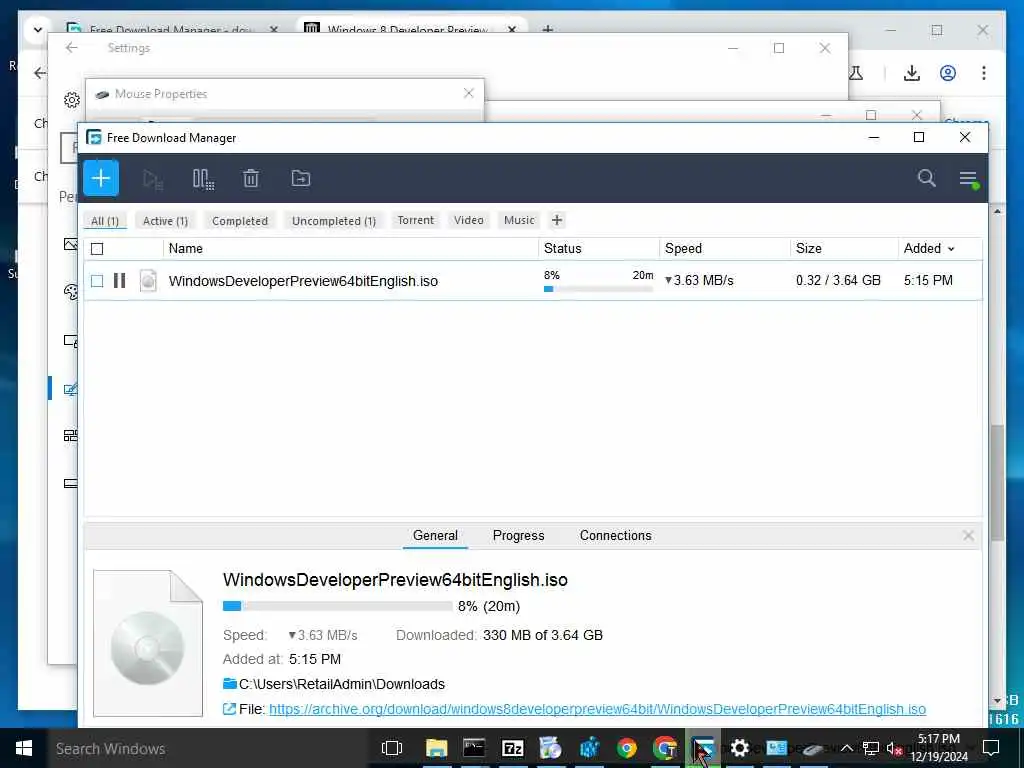Open the Action Center notifications
Screen dimensions: 1024x768
coord(991,748)
